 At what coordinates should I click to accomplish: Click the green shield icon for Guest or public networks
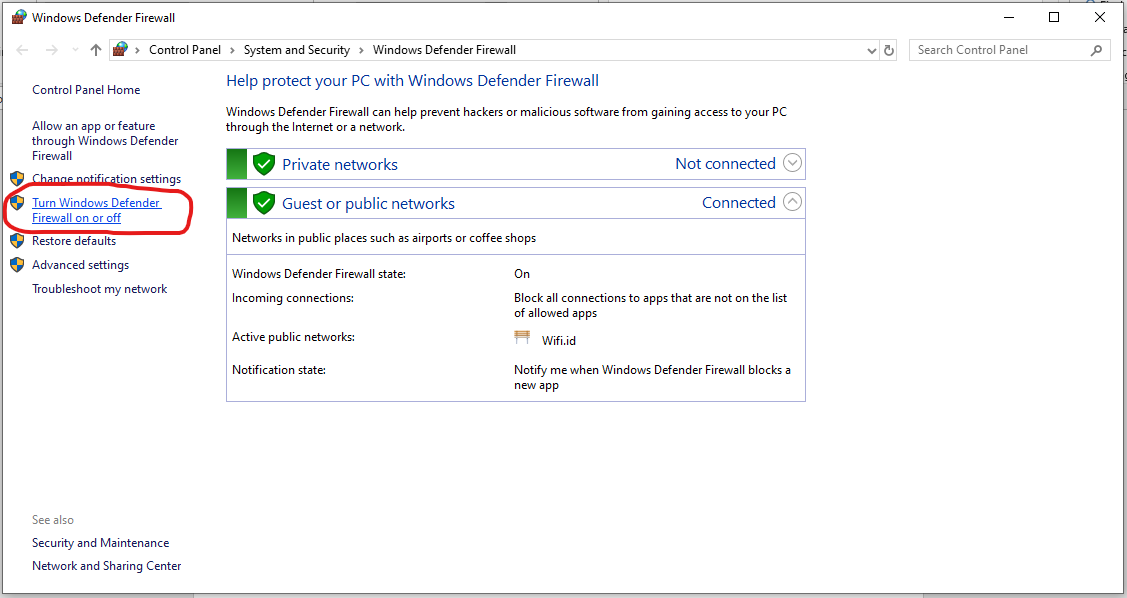[264, 203]
